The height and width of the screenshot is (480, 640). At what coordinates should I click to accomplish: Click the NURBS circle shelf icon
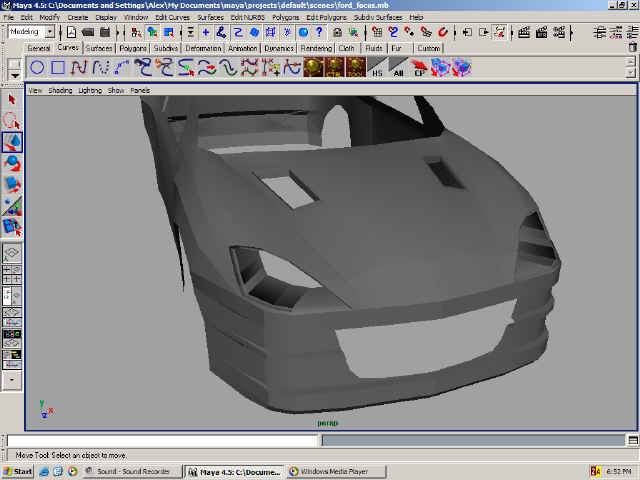point(37,68)
